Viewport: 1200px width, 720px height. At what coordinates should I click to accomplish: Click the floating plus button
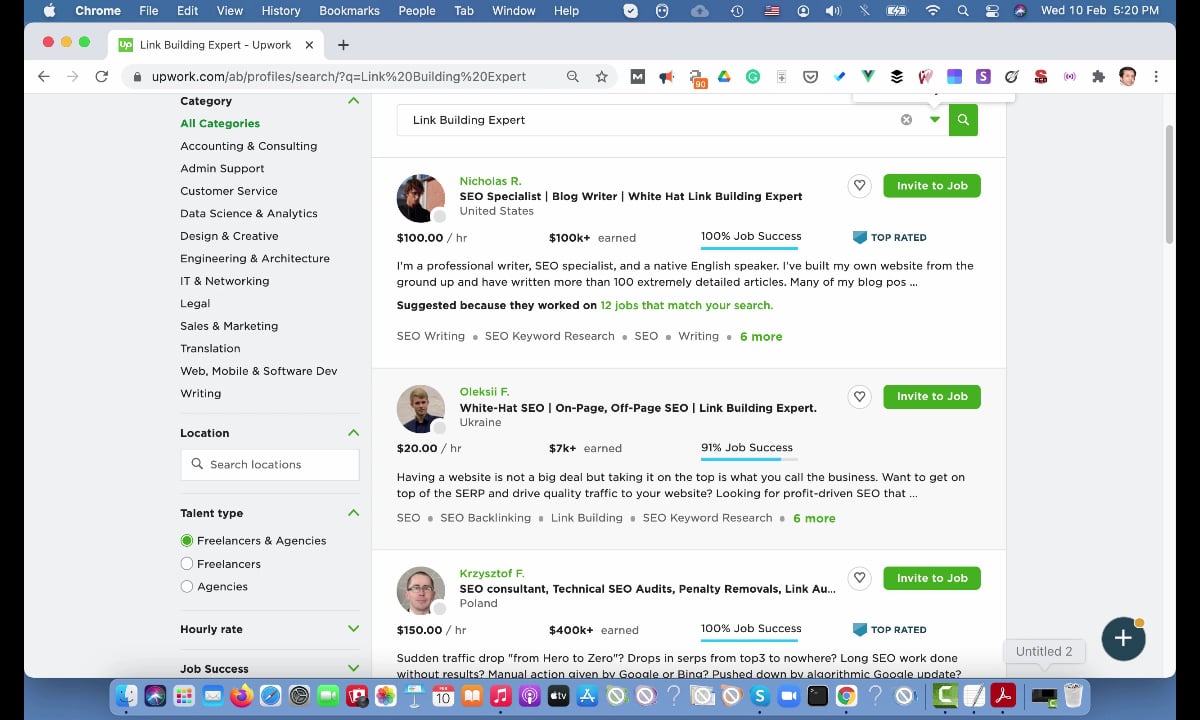point(1123,638)
